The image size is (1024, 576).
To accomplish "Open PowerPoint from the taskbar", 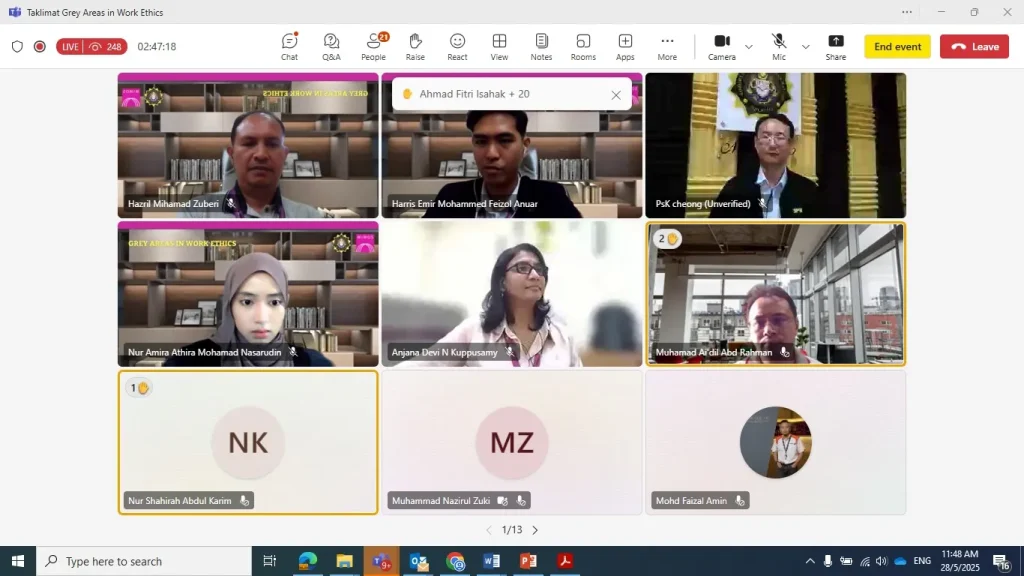I will [528, 561].
